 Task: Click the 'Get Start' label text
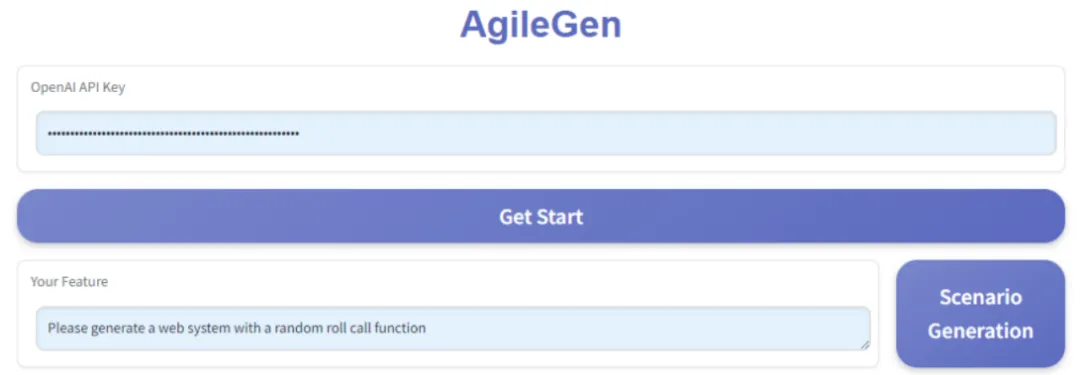tap(541, 216)
